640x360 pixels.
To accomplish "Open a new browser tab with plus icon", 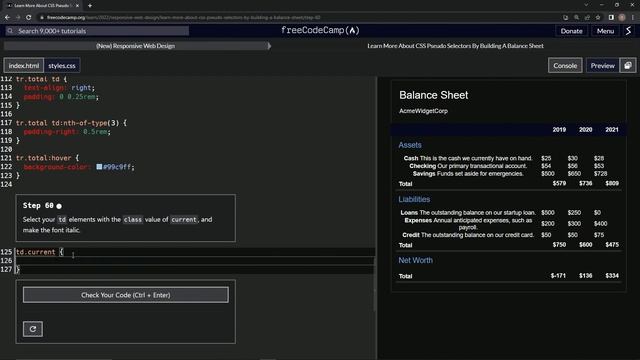I will [90, 6].
